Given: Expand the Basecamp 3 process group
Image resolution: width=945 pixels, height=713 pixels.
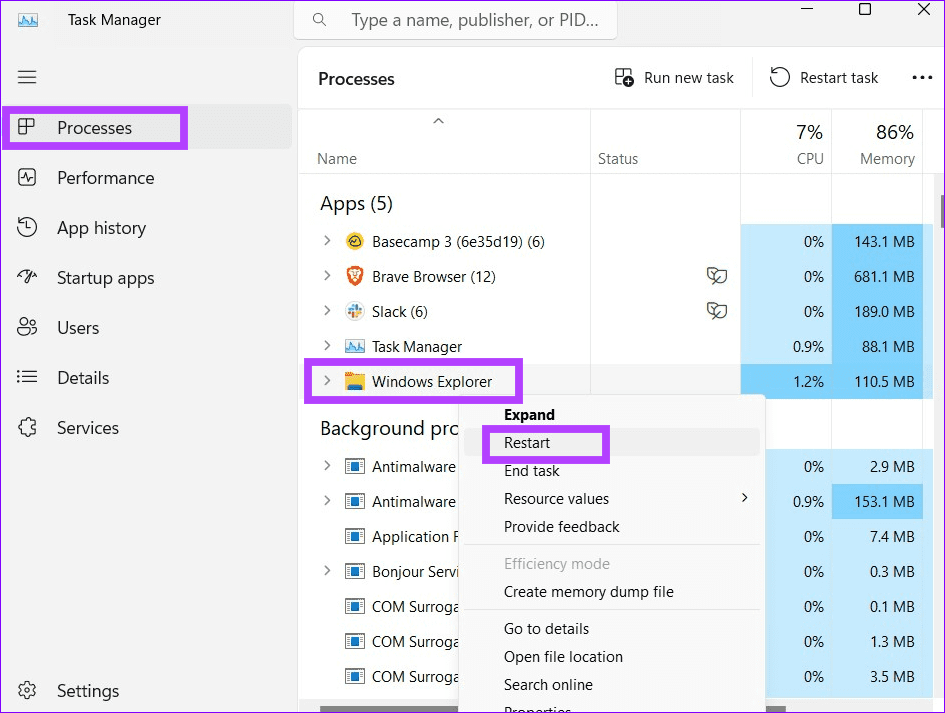Looking at the screenshot, I should 327,241.
